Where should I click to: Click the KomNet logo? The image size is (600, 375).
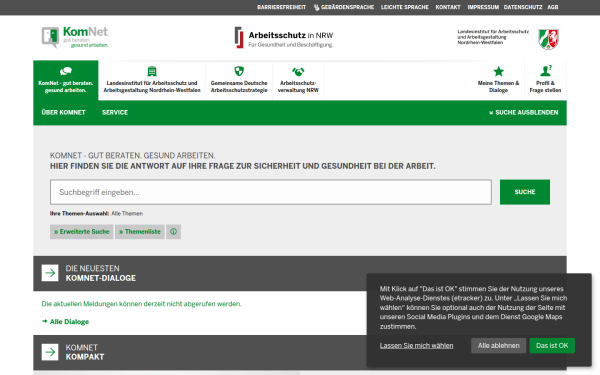coord(75,37)
